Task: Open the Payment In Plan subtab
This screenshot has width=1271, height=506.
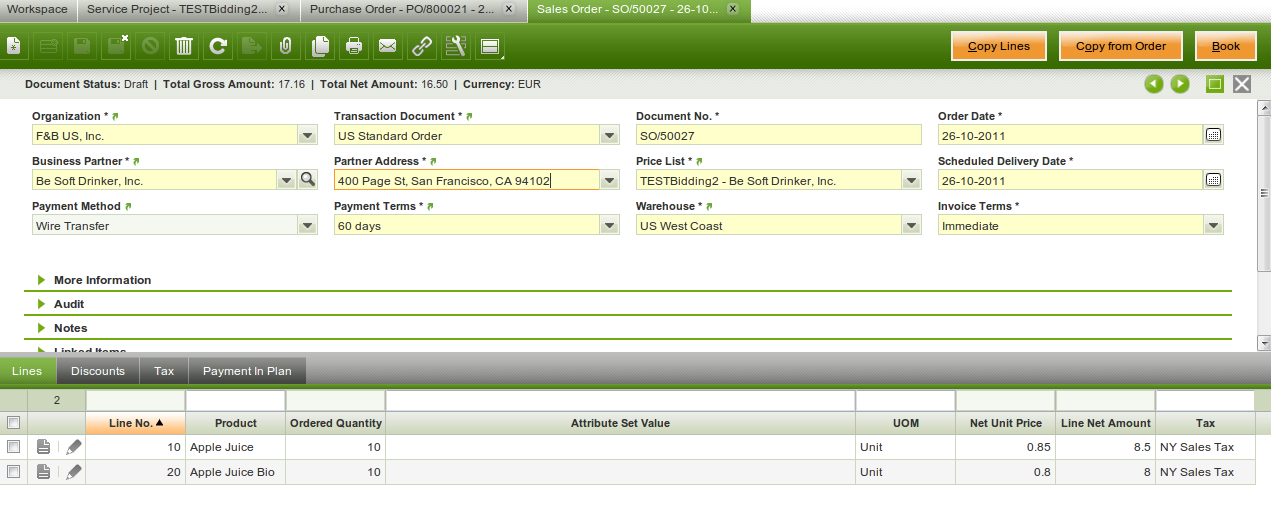Action: pyautogui.click(x=247, y=371)
